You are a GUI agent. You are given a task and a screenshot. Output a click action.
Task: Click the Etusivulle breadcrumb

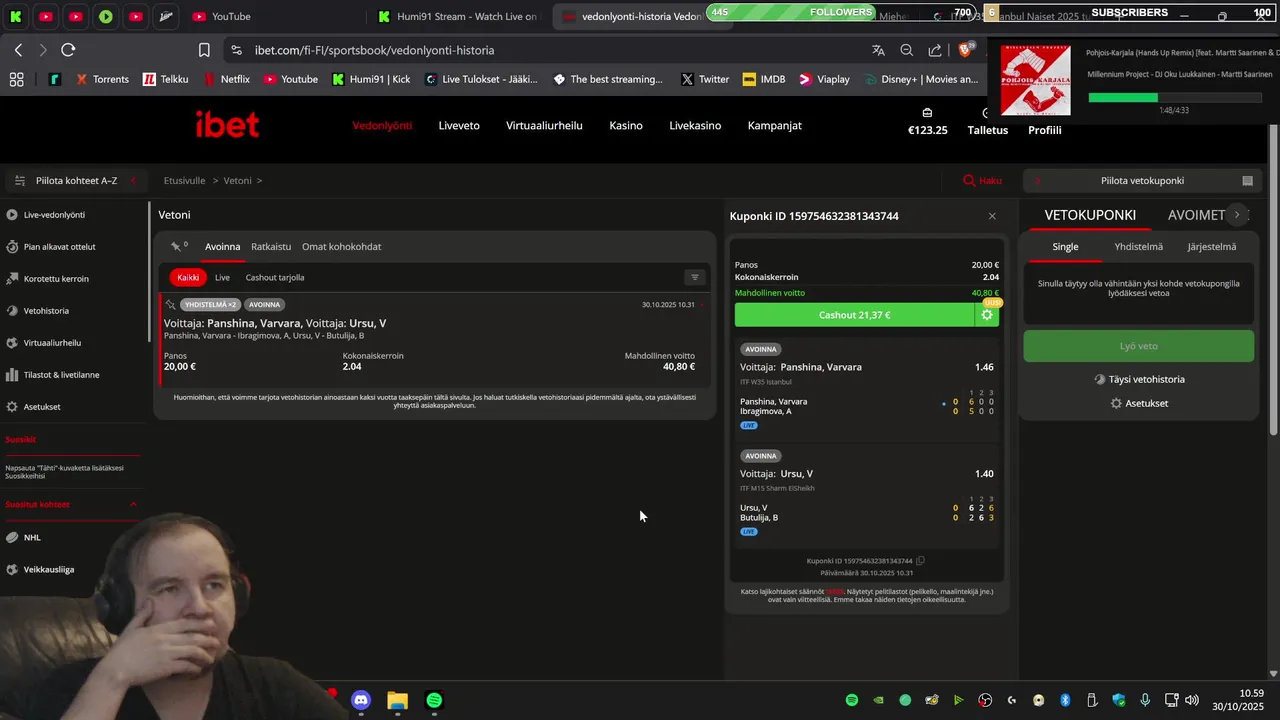184,181
